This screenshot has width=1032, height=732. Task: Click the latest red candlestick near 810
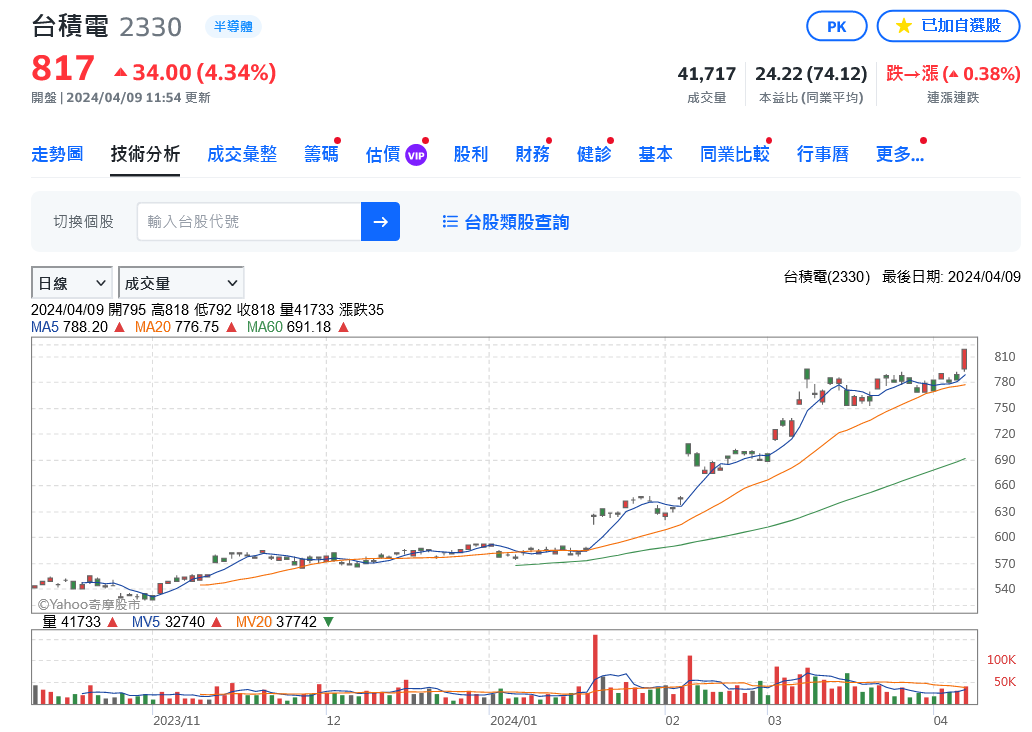pos(964,359)
